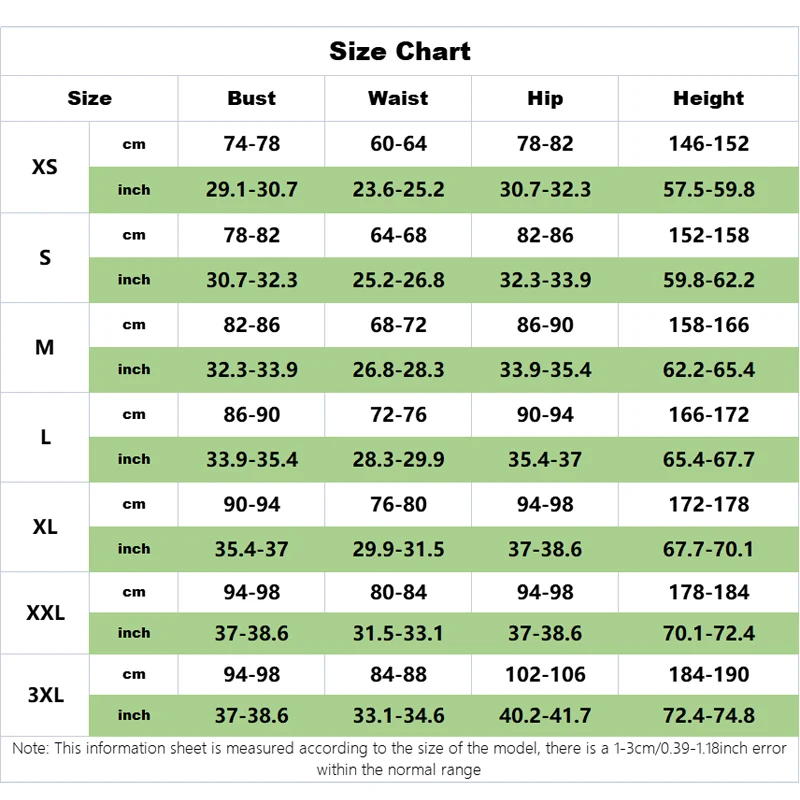
Task: Click the measurement error note text
Action: [x=399, y=759]
